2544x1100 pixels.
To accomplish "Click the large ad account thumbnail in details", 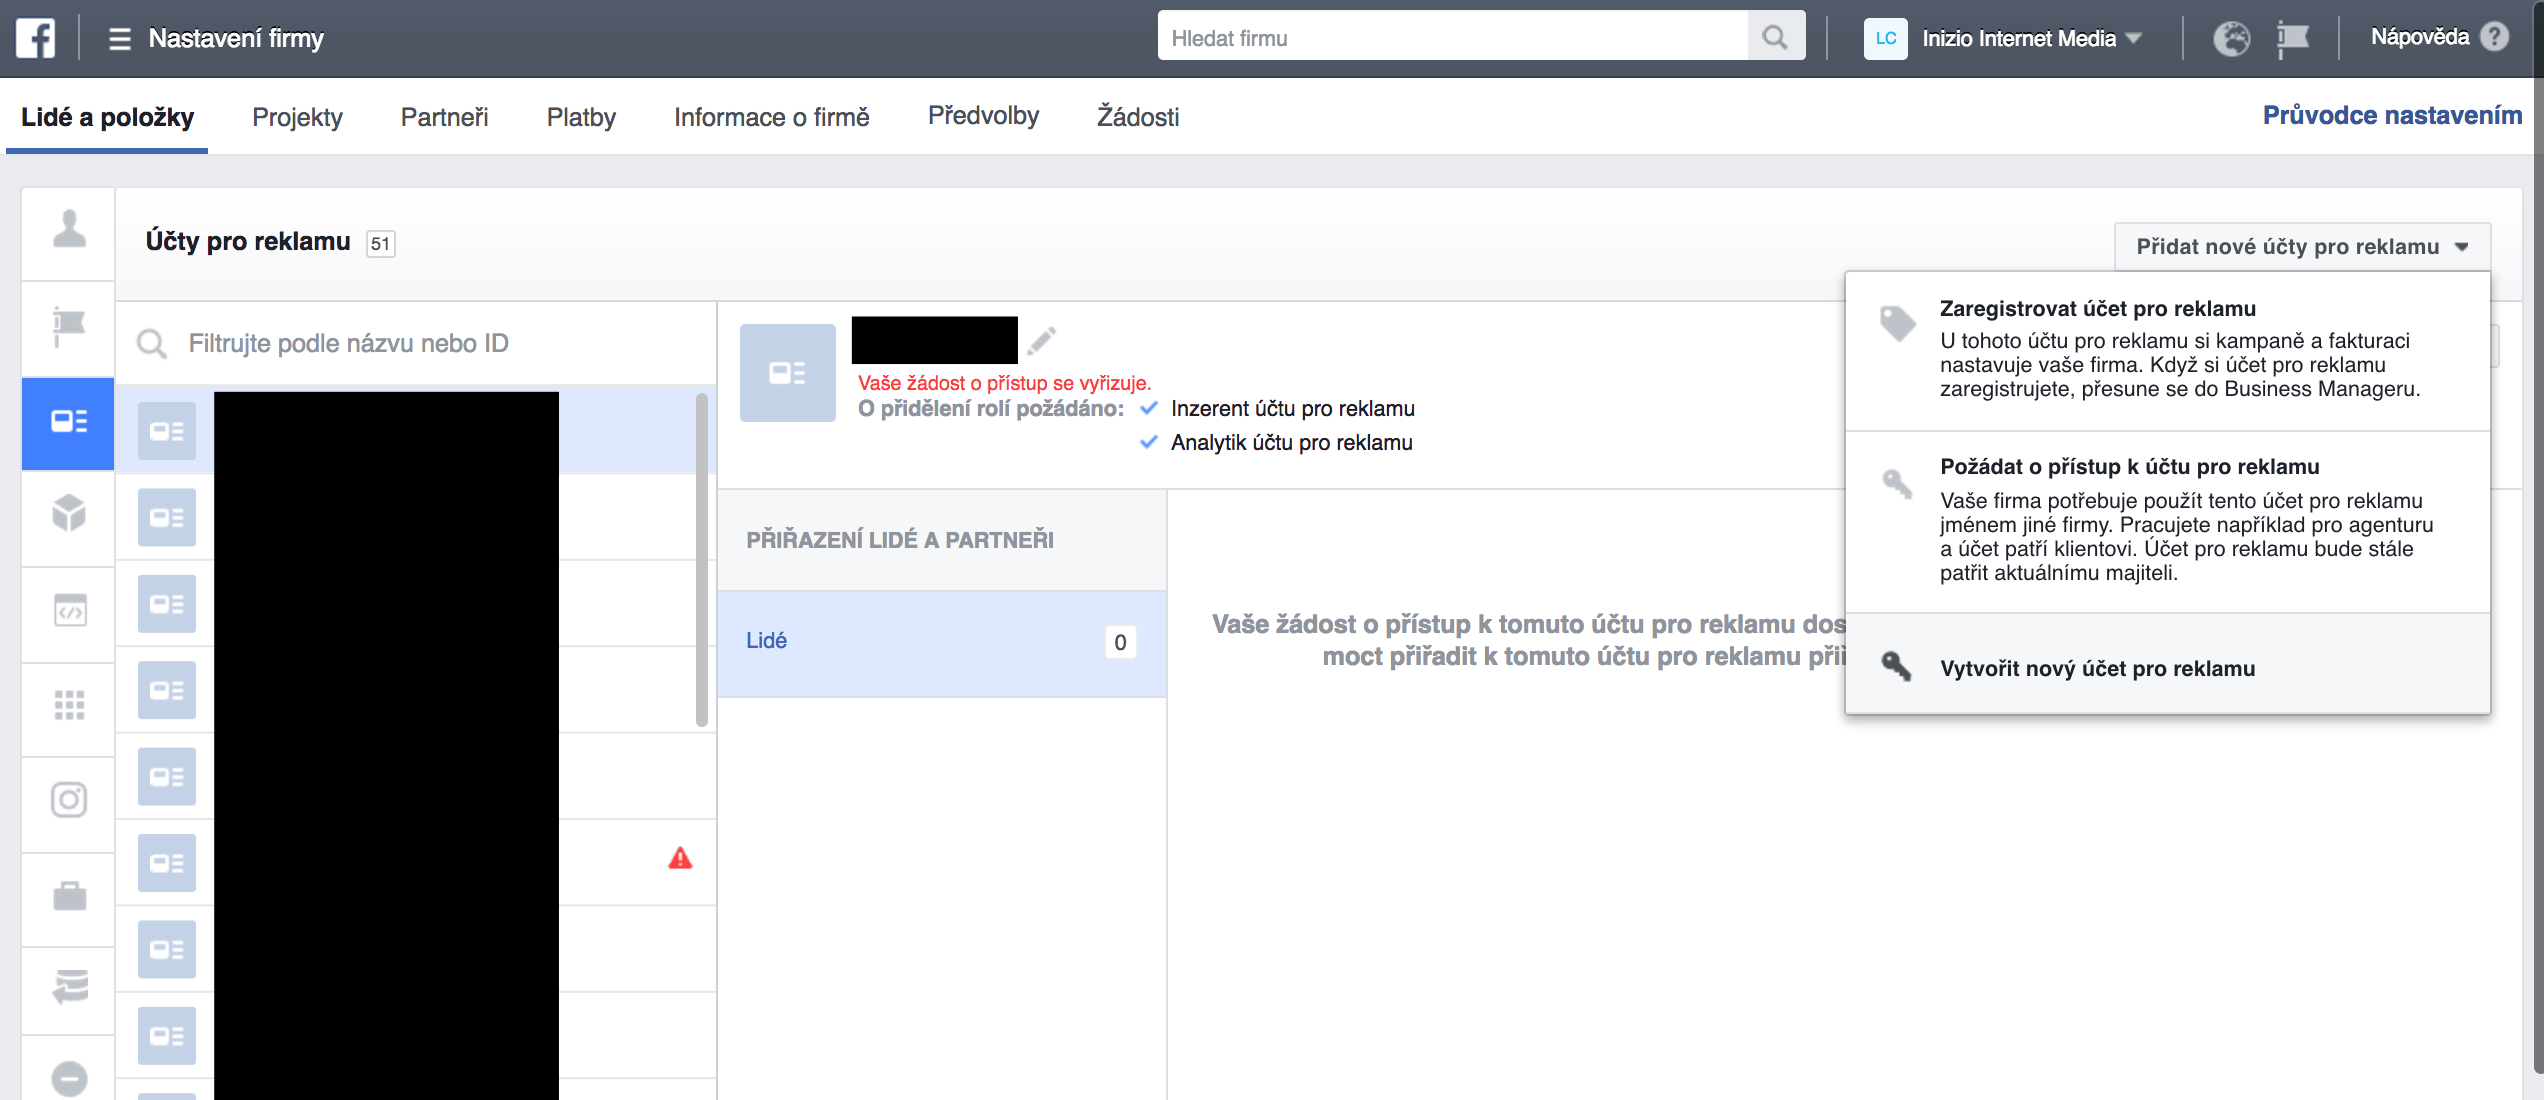I will [x=788, y=372].
